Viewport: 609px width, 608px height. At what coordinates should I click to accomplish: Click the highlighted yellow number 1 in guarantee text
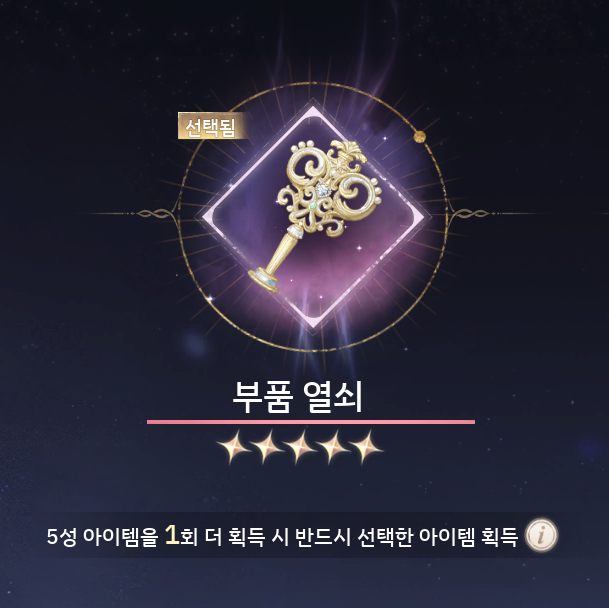point(172,535)
